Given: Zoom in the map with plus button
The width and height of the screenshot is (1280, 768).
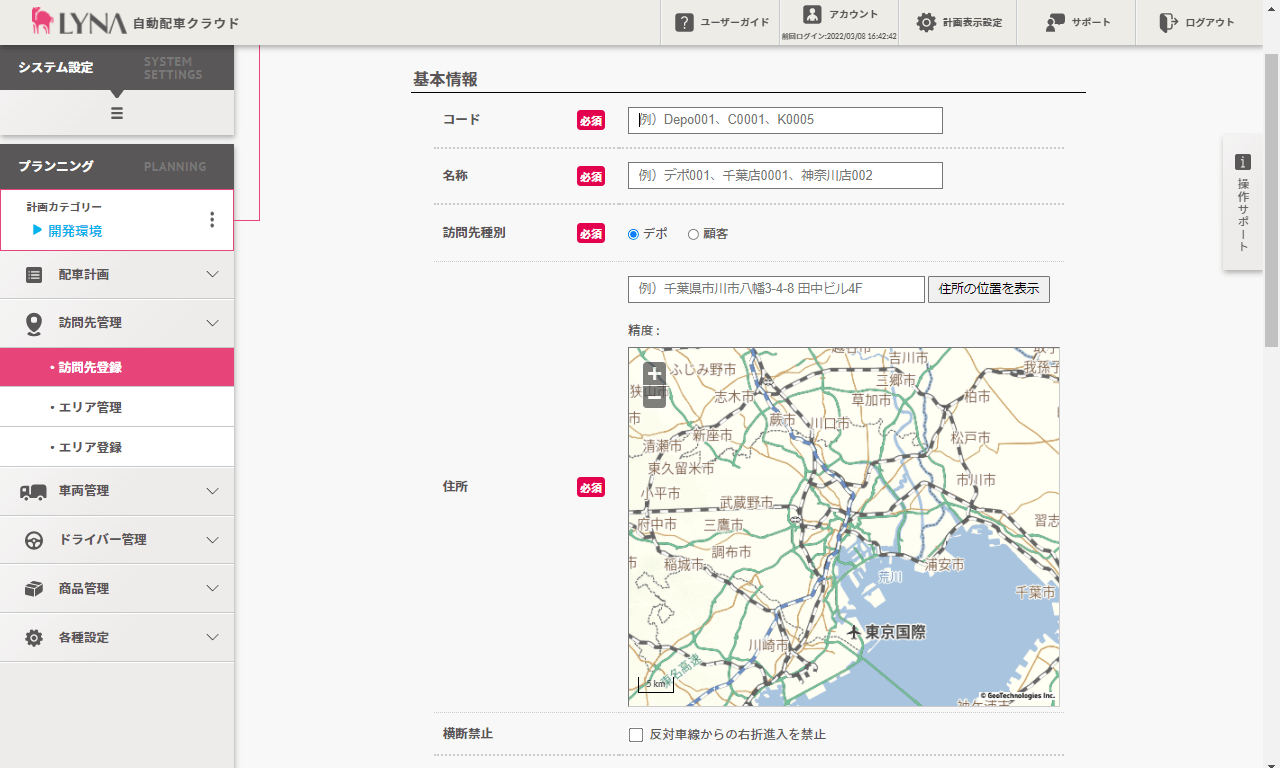Looking at the screenshot, I should tap(654, 374).
